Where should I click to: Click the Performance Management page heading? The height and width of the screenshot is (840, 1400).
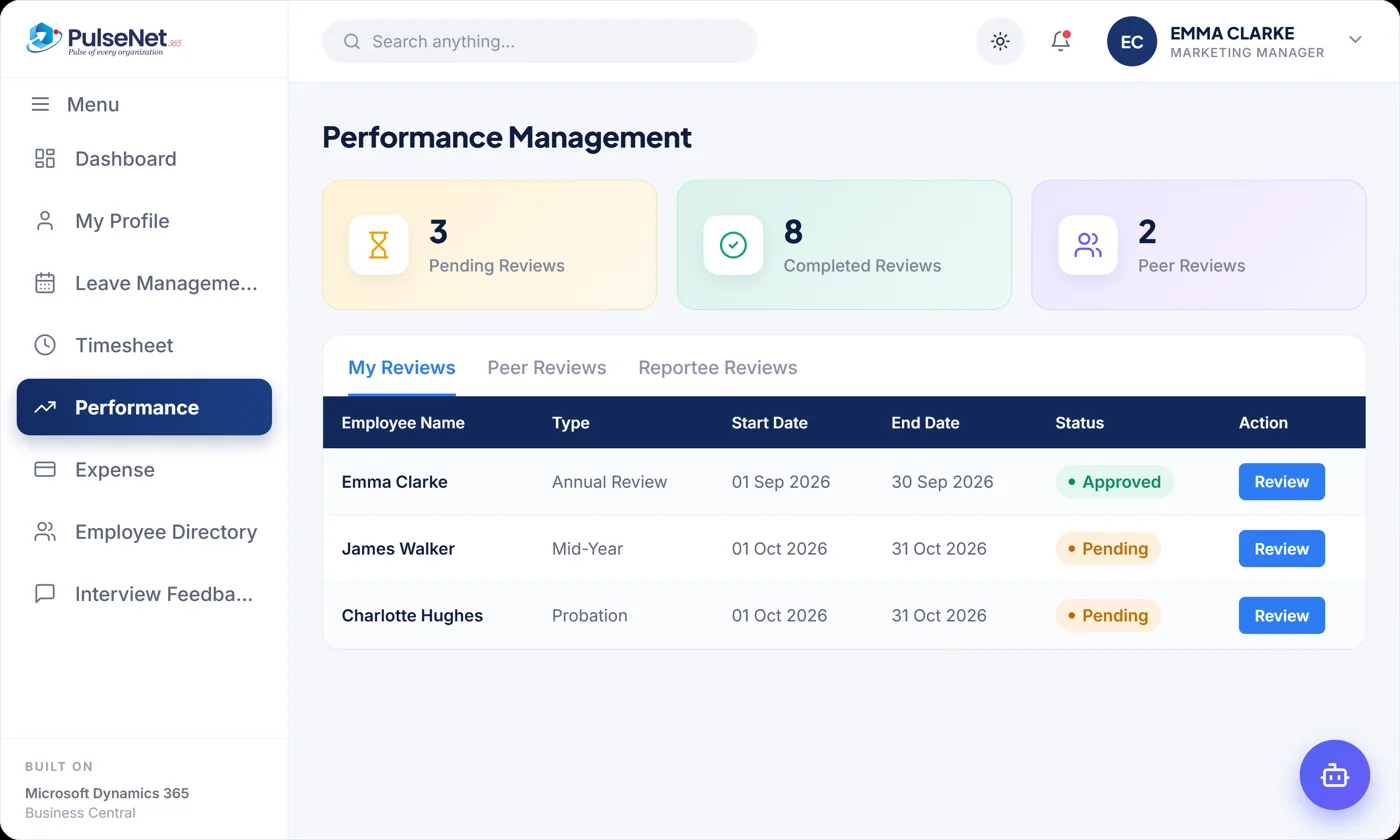point(507,137)
